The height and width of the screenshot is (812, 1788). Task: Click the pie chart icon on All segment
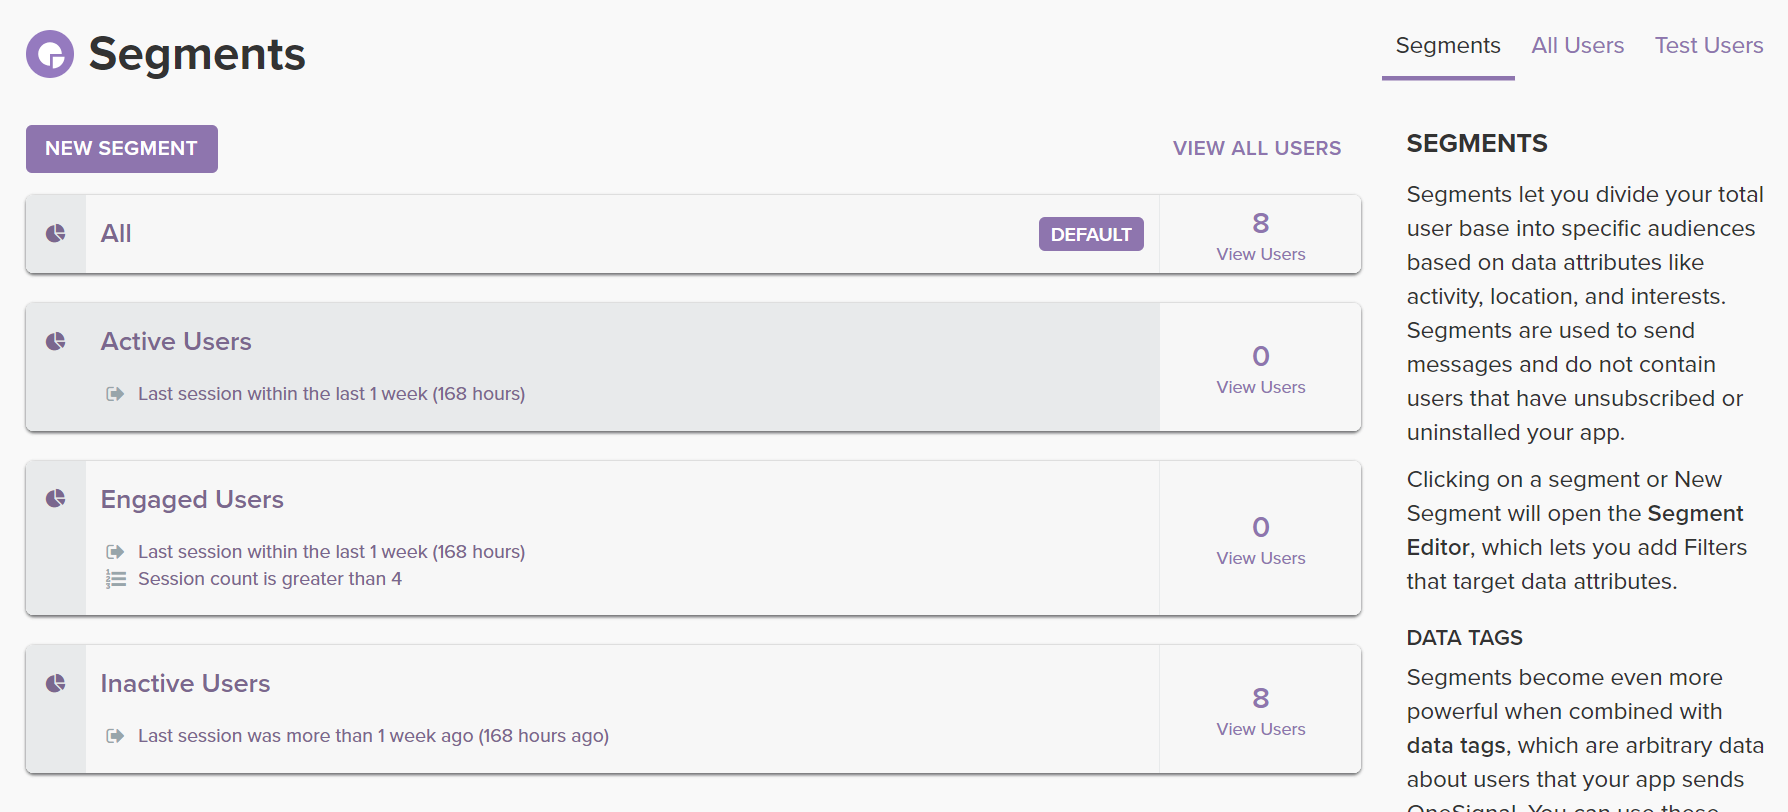tap(56, 233)
